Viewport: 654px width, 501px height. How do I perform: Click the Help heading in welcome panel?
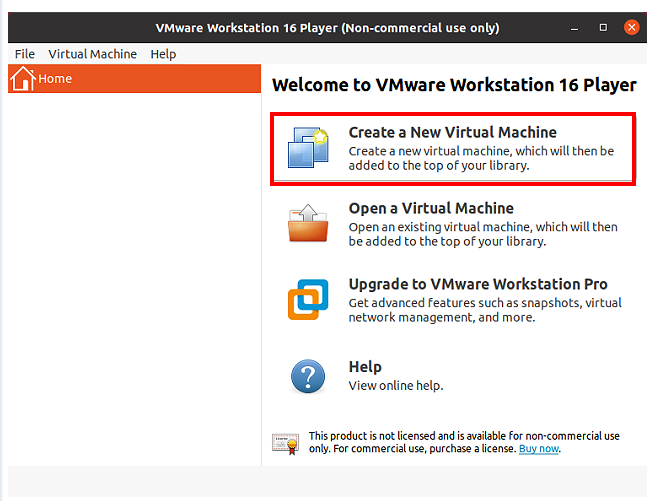(365, 367)
